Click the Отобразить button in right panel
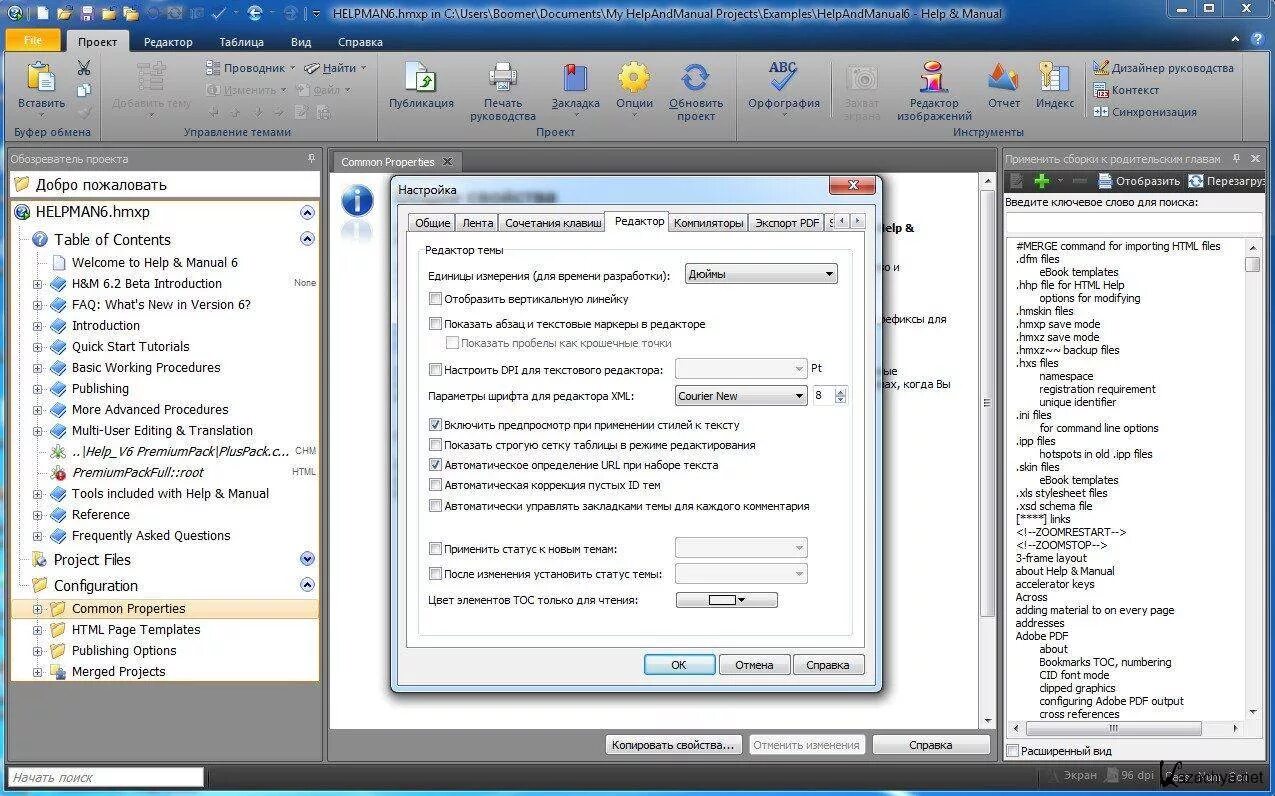Viewport: 1275px width, 796px height. (x=1139, y=181)
